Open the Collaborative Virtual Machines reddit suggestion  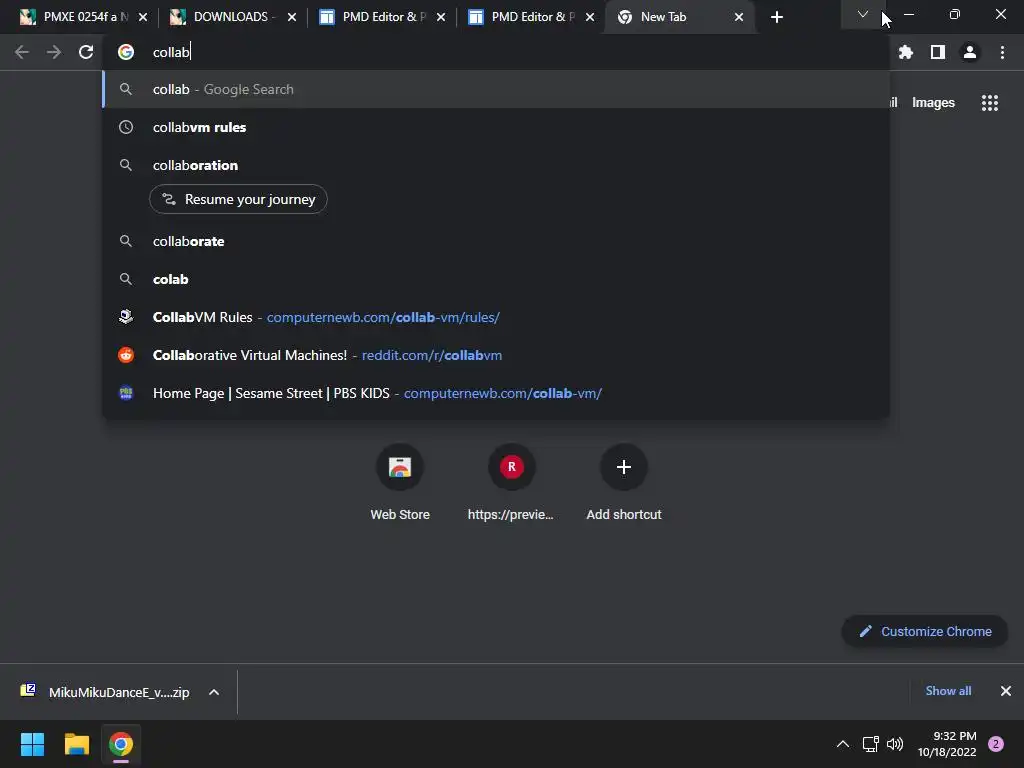tap(496, 355)
